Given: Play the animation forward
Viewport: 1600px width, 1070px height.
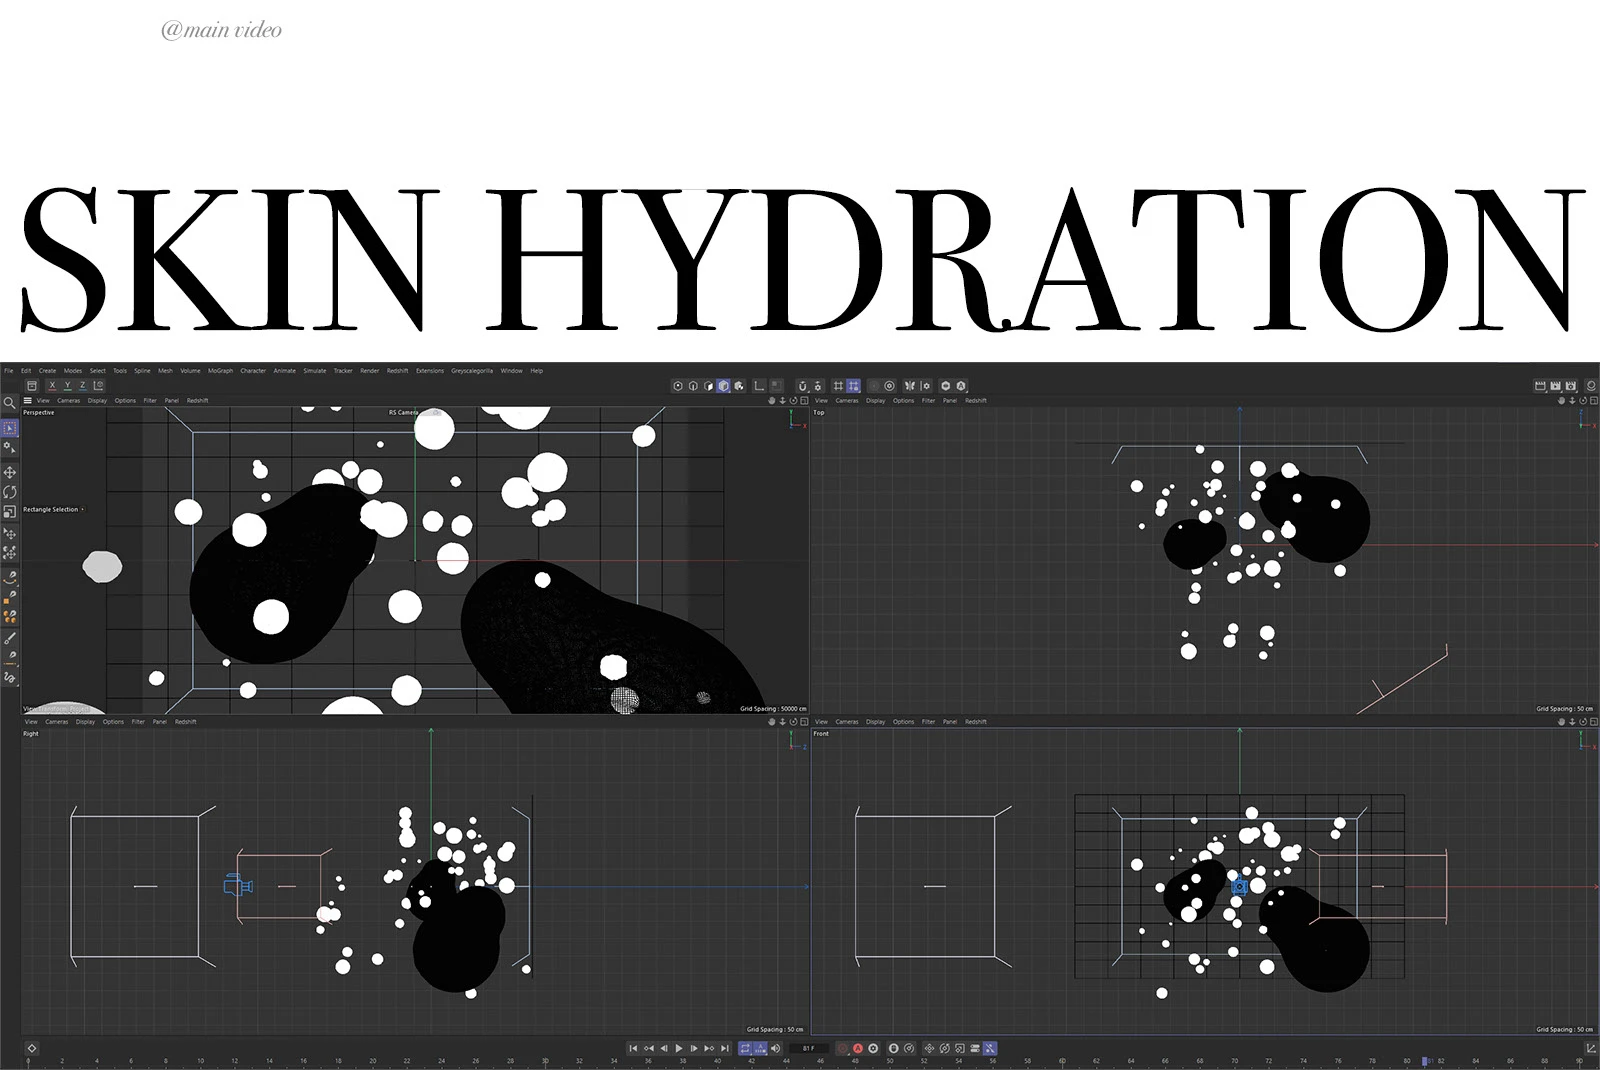Looking at the screenshot, I should point(679,1048).
